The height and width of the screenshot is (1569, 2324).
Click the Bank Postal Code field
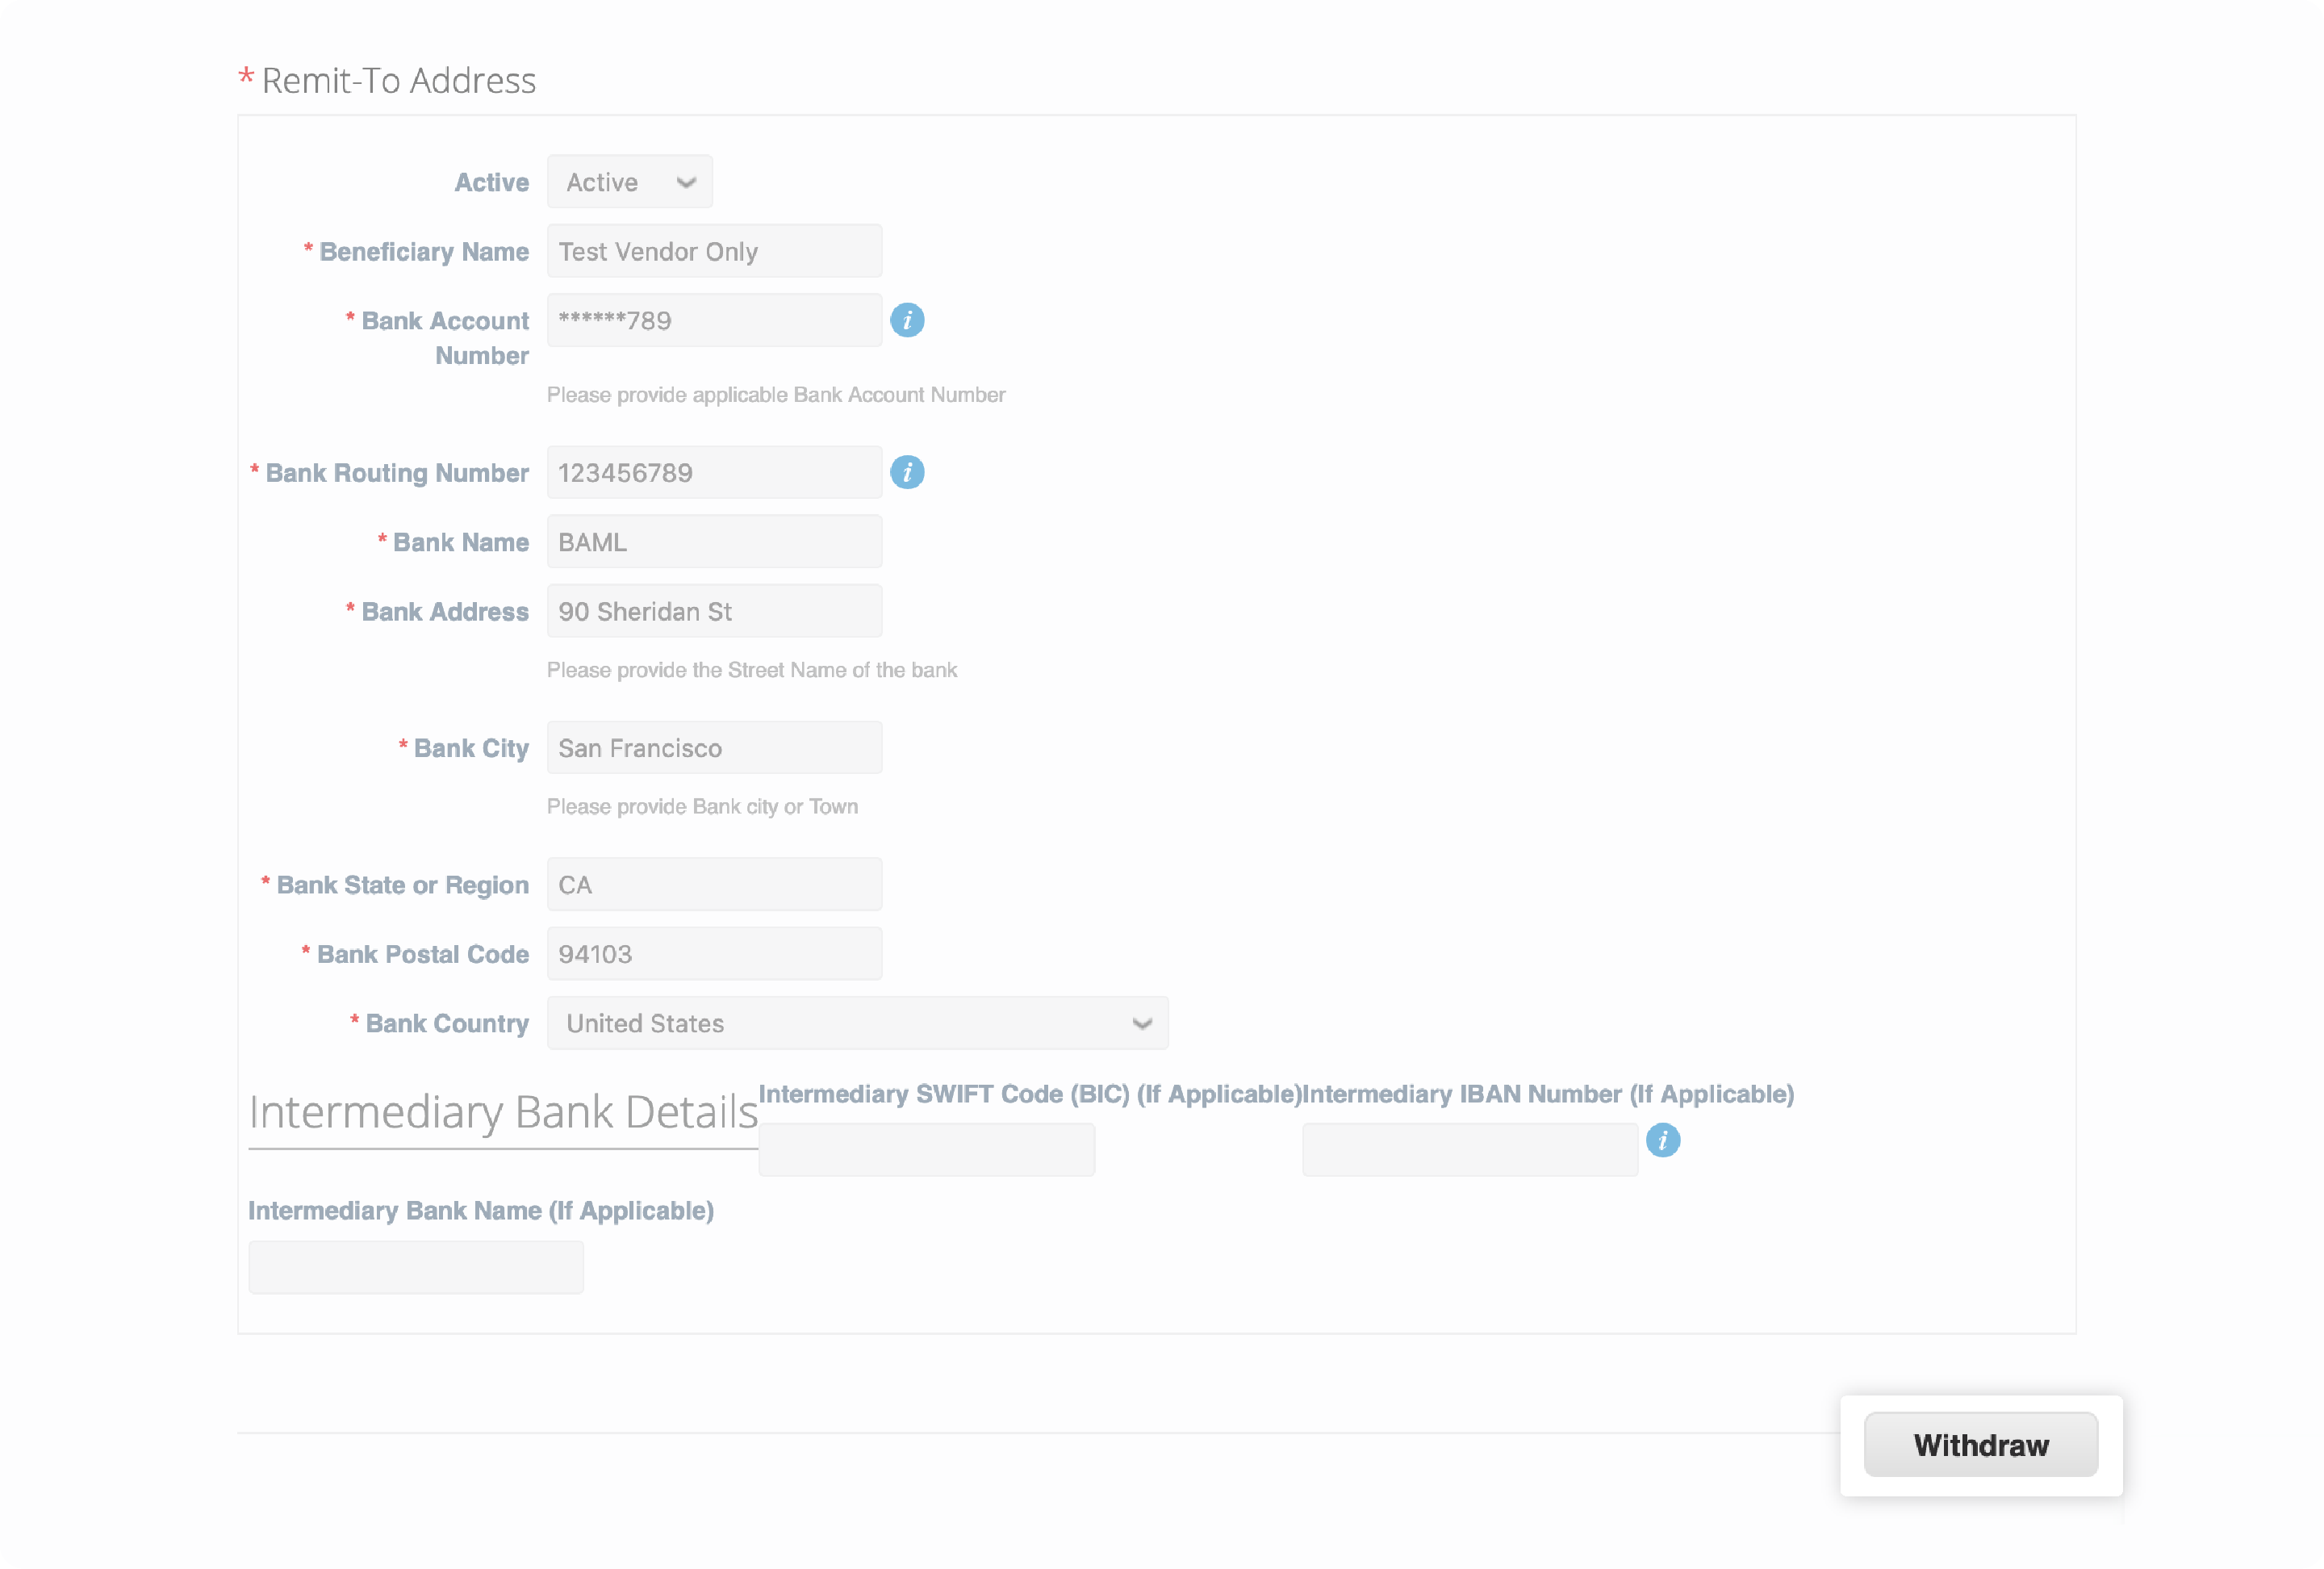coord(713,953)
